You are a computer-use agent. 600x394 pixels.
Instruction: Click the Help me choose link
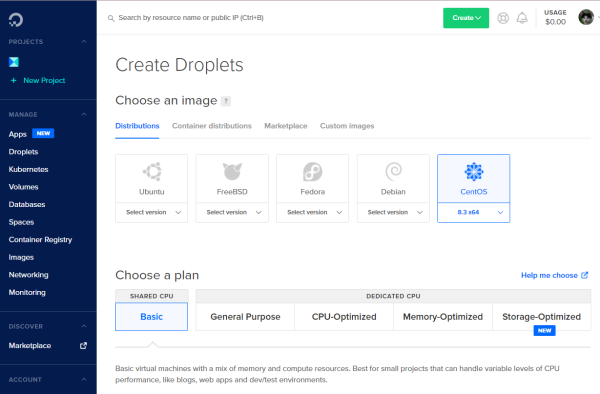click(549, 275)
